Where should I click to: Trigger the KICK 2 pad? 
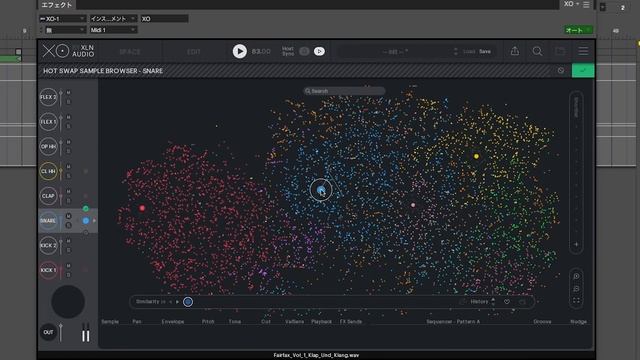[x=48, y=246]
